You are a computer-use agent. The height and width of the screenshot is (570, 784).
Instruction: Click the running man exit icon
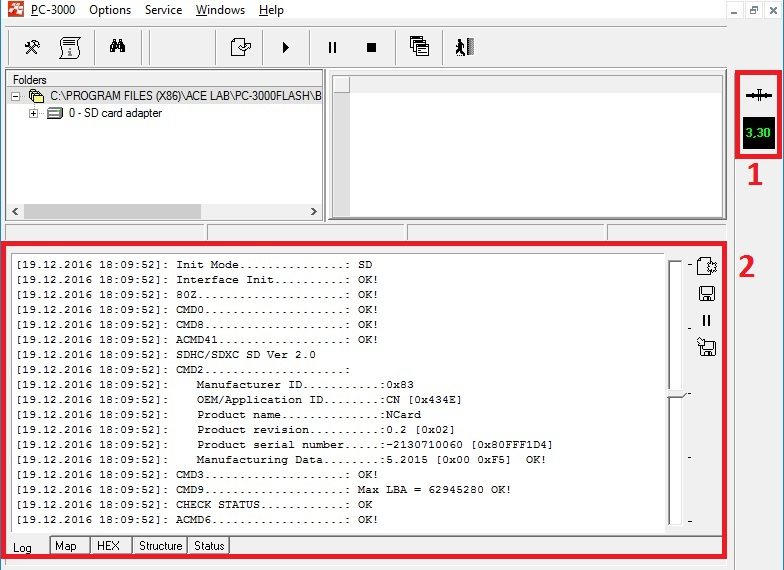[x=465, y=48]
